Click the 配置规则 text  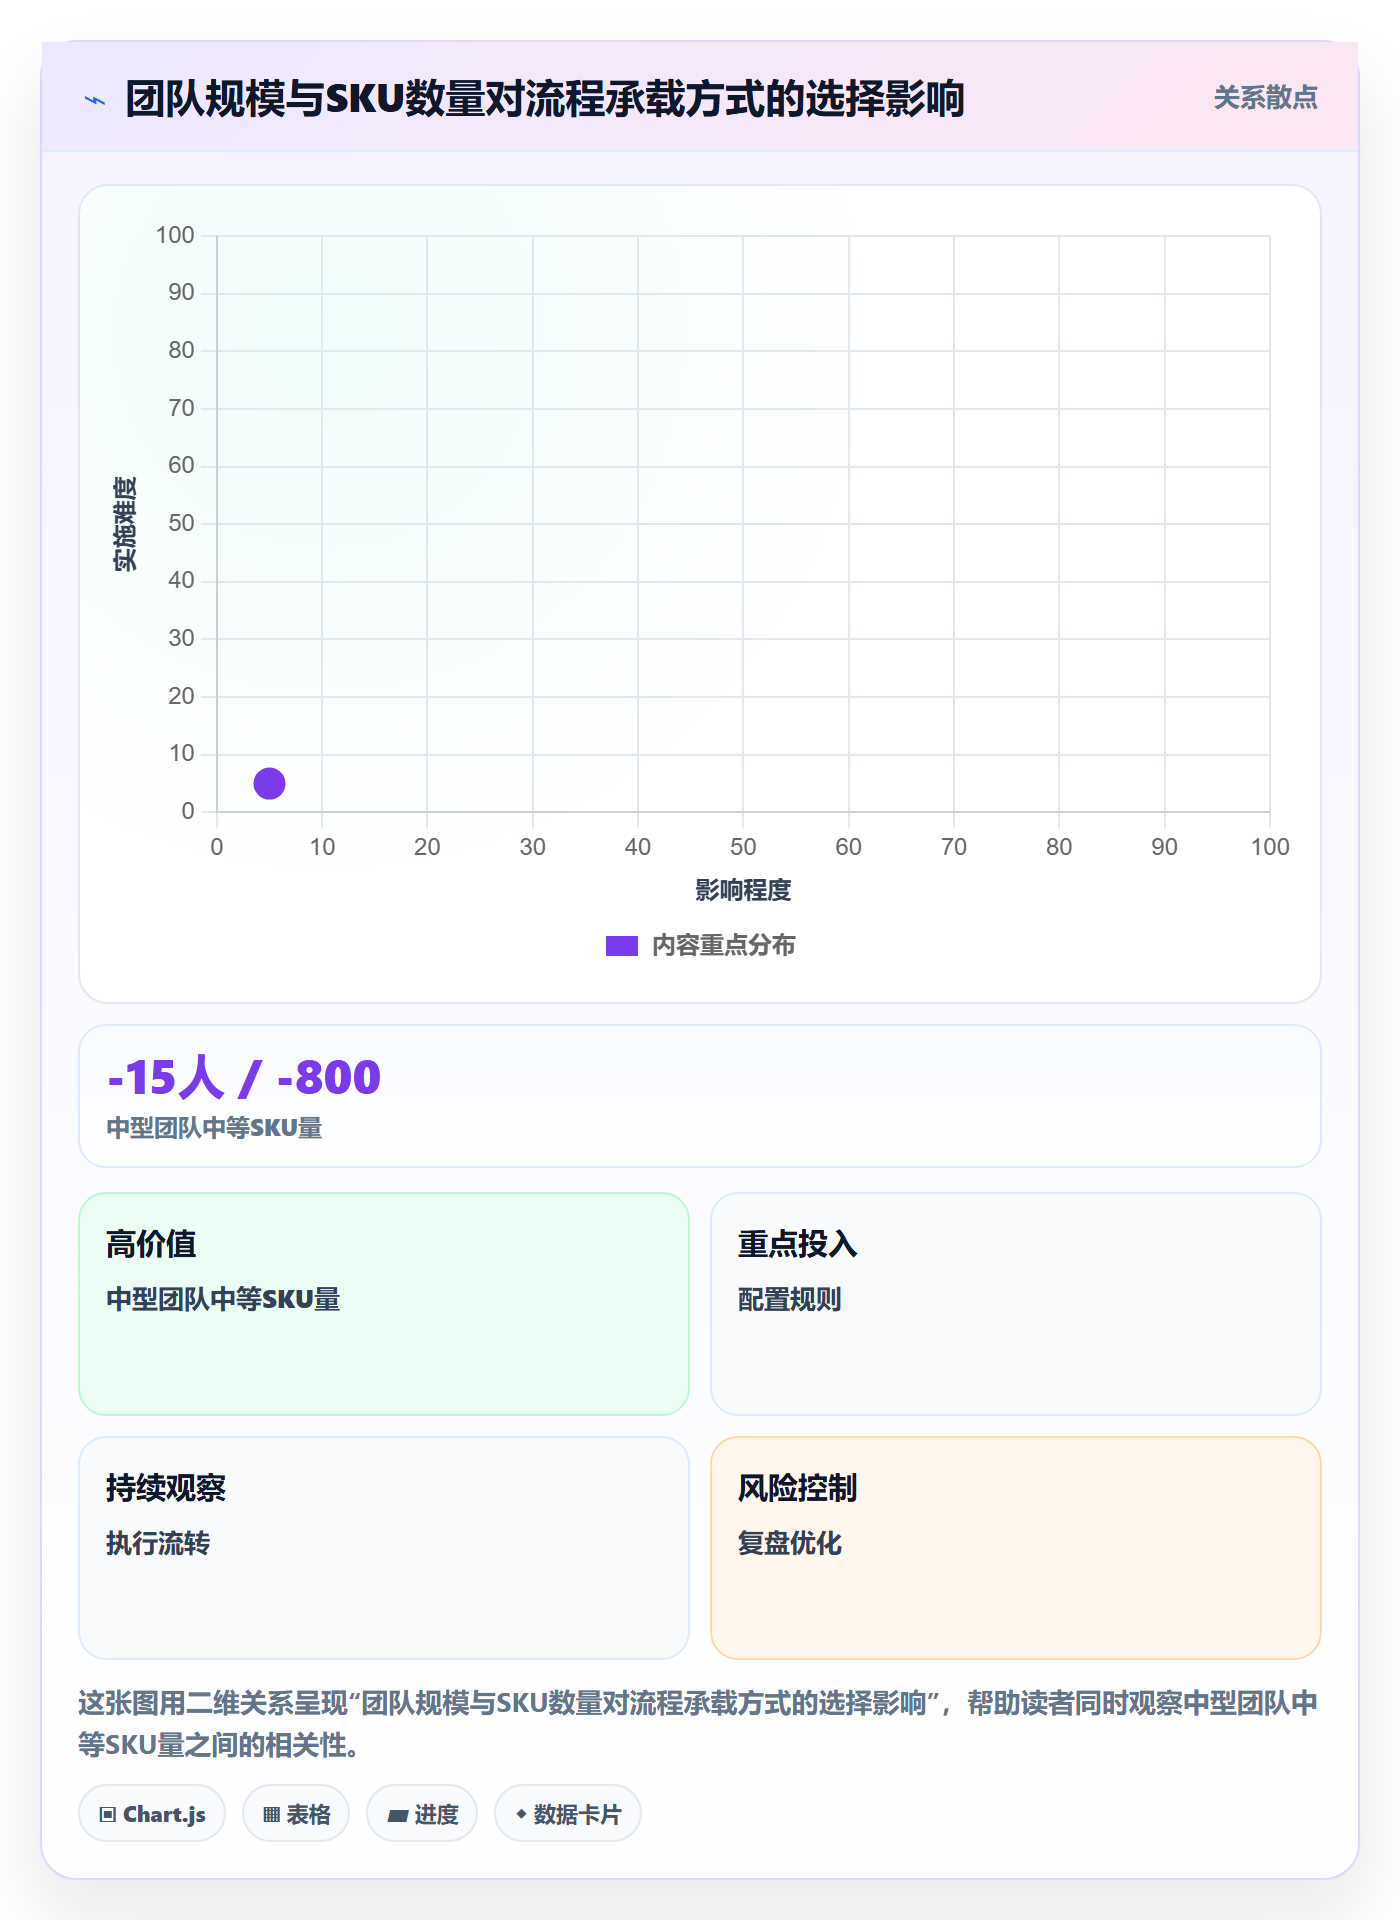(790, 1299)
